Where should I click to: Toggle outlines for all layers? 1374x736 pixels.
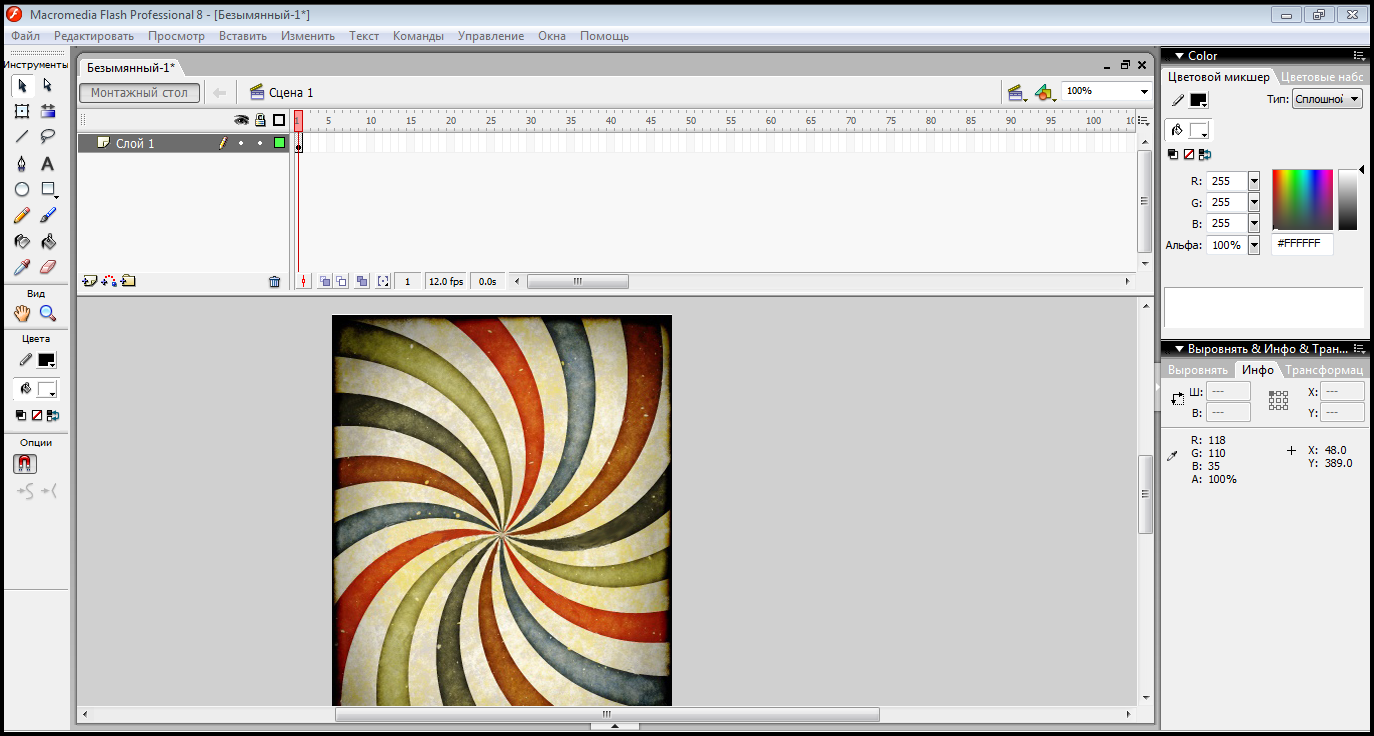279,120
